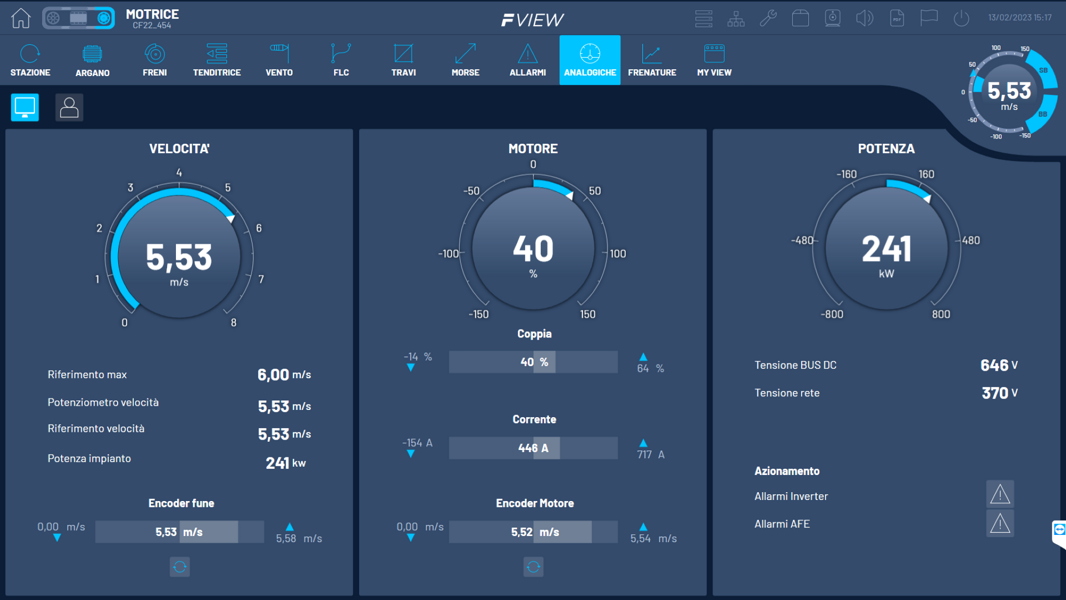
Task: Open the network hierarchy diagram icon
Action: [x=736, y=18]
